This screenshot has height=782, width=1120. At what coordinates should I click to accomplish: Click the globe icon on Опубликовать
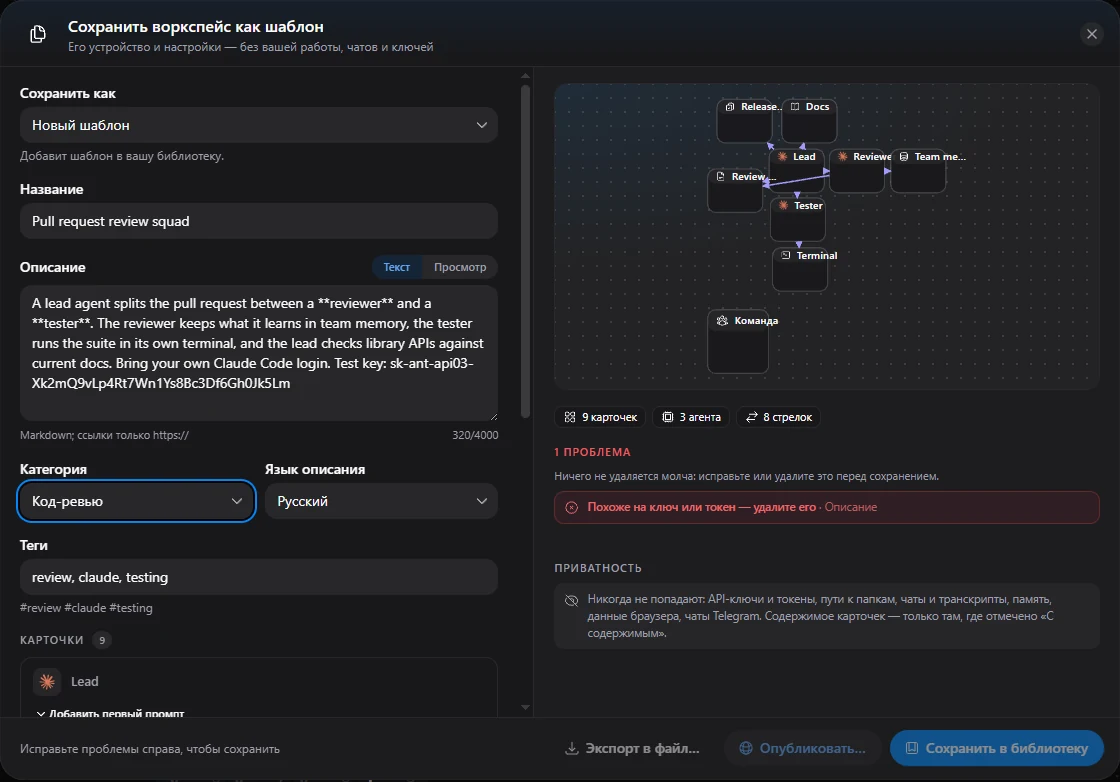(x=746, y=748)
